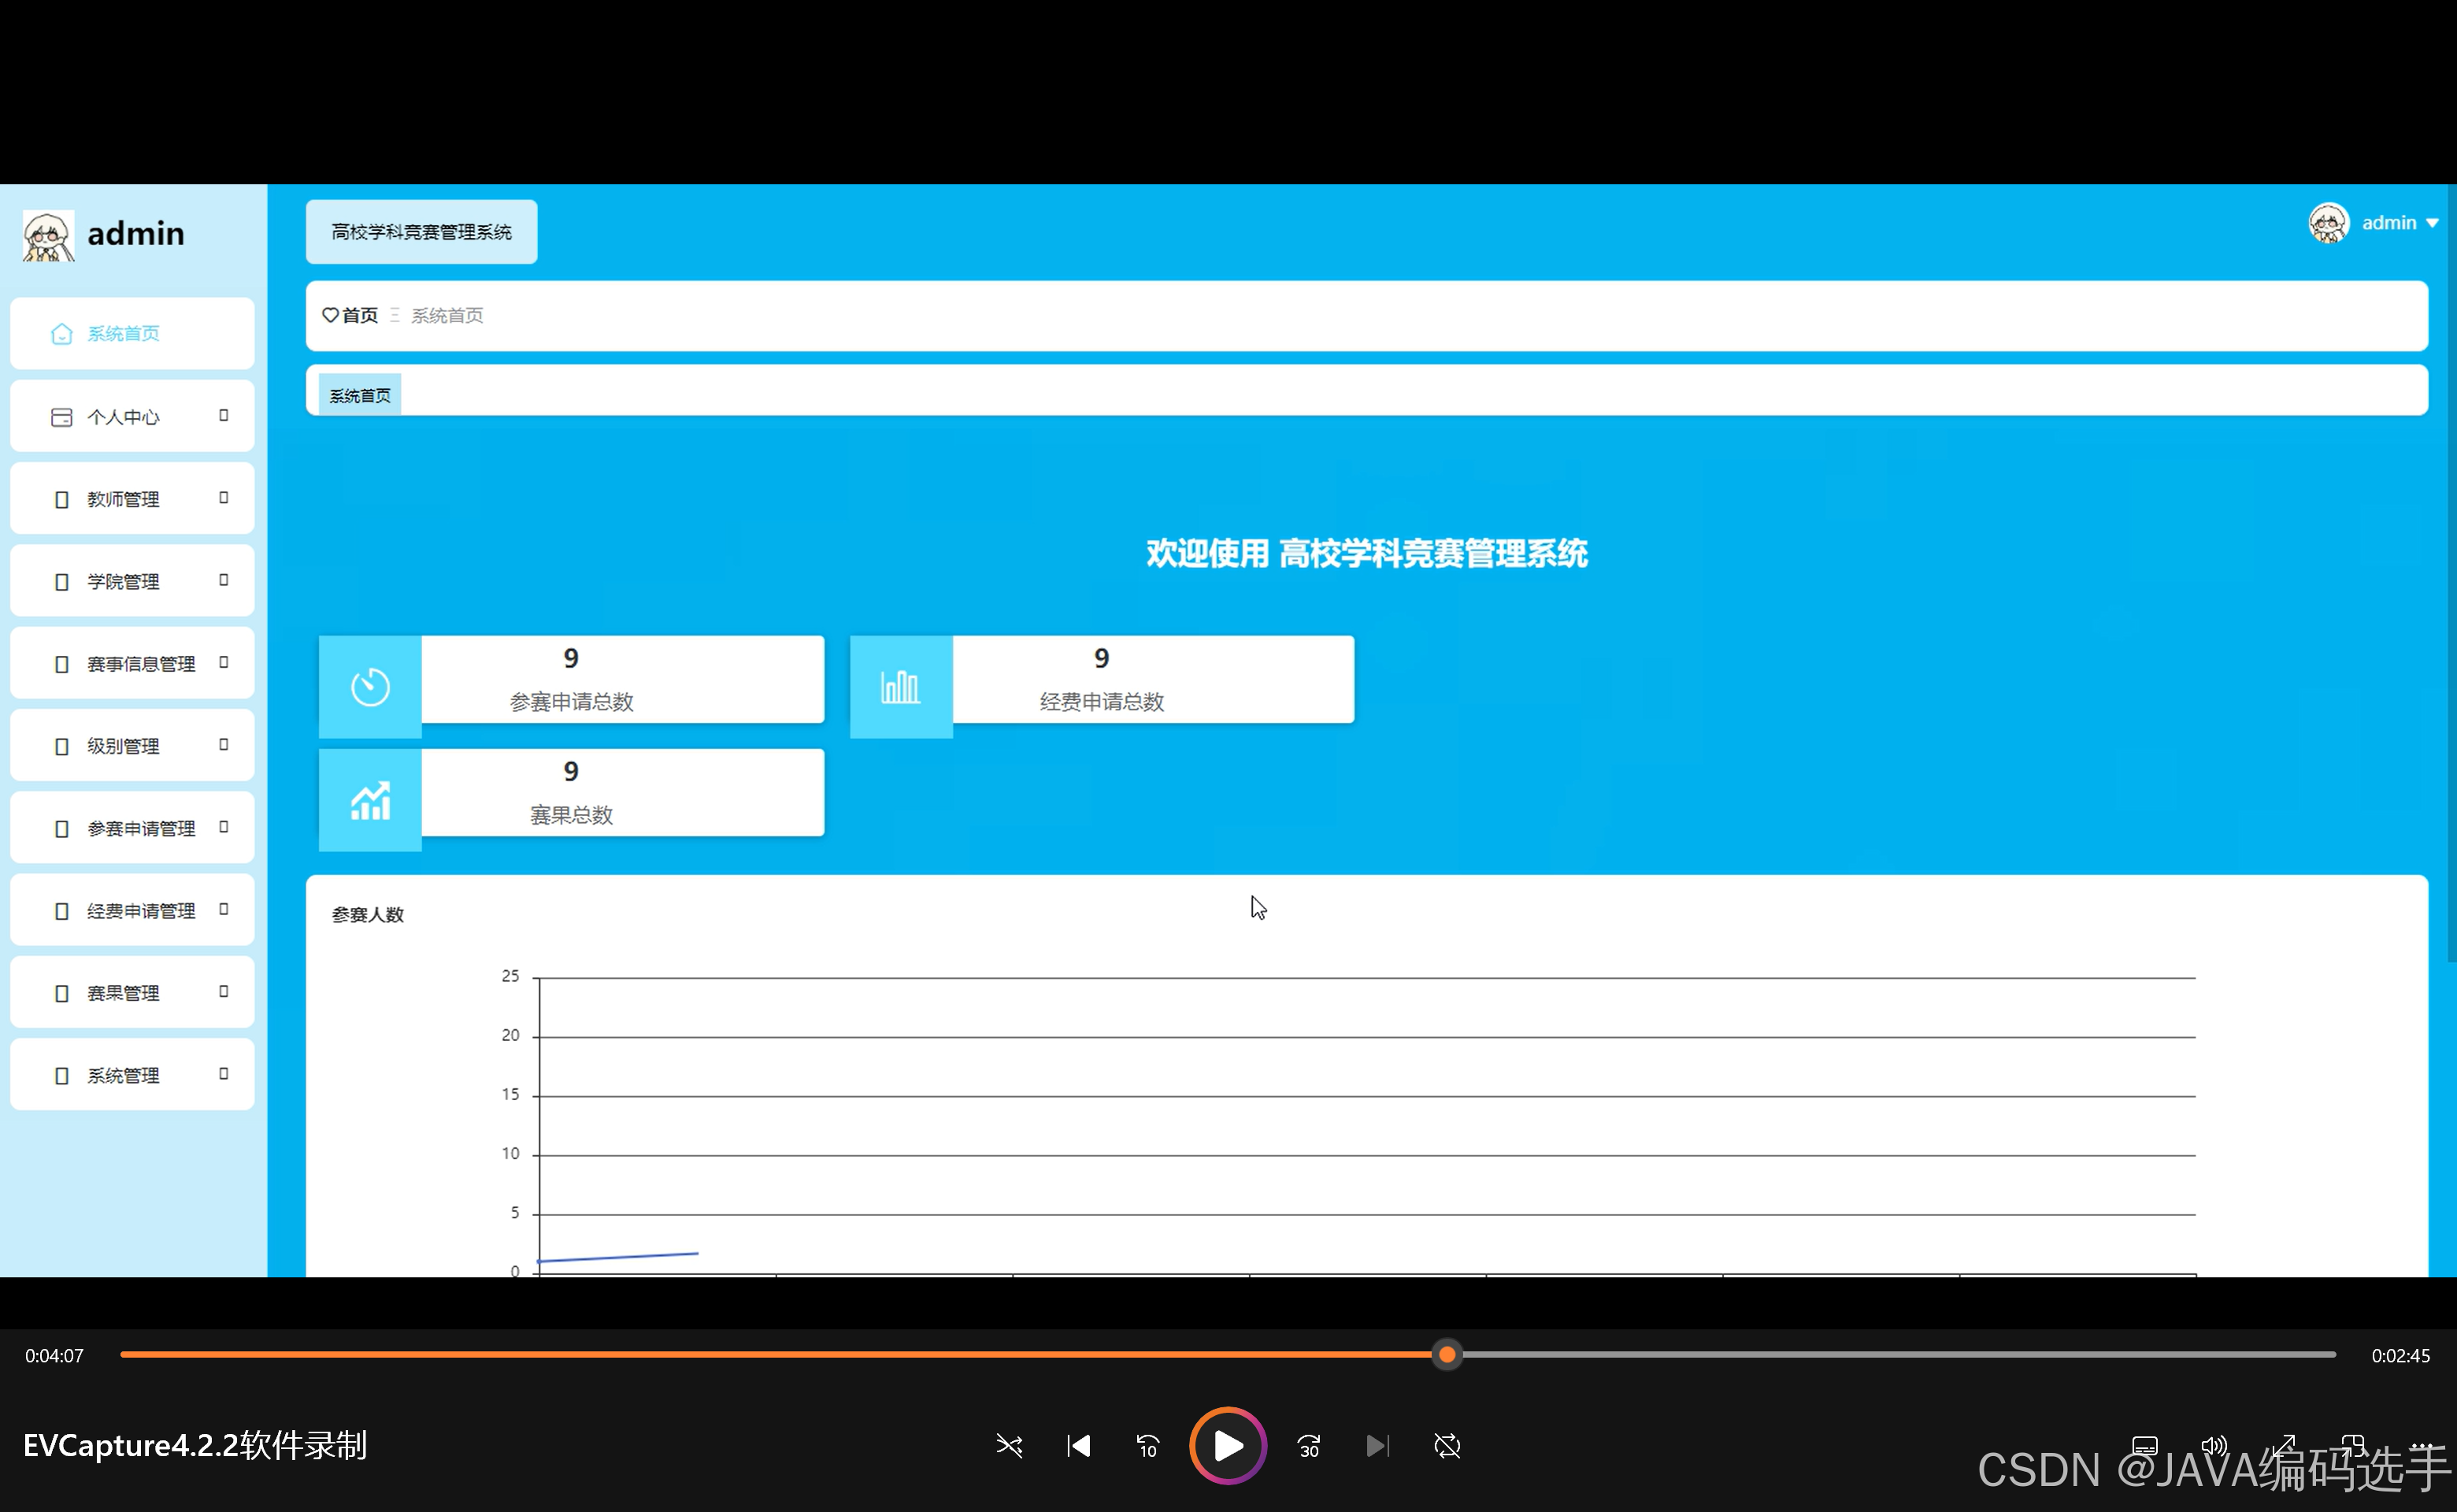Click the bar chart icon for 经费申请总数
The height and width of the screenshot is (1512, 2457).
(x=900, y=687)
